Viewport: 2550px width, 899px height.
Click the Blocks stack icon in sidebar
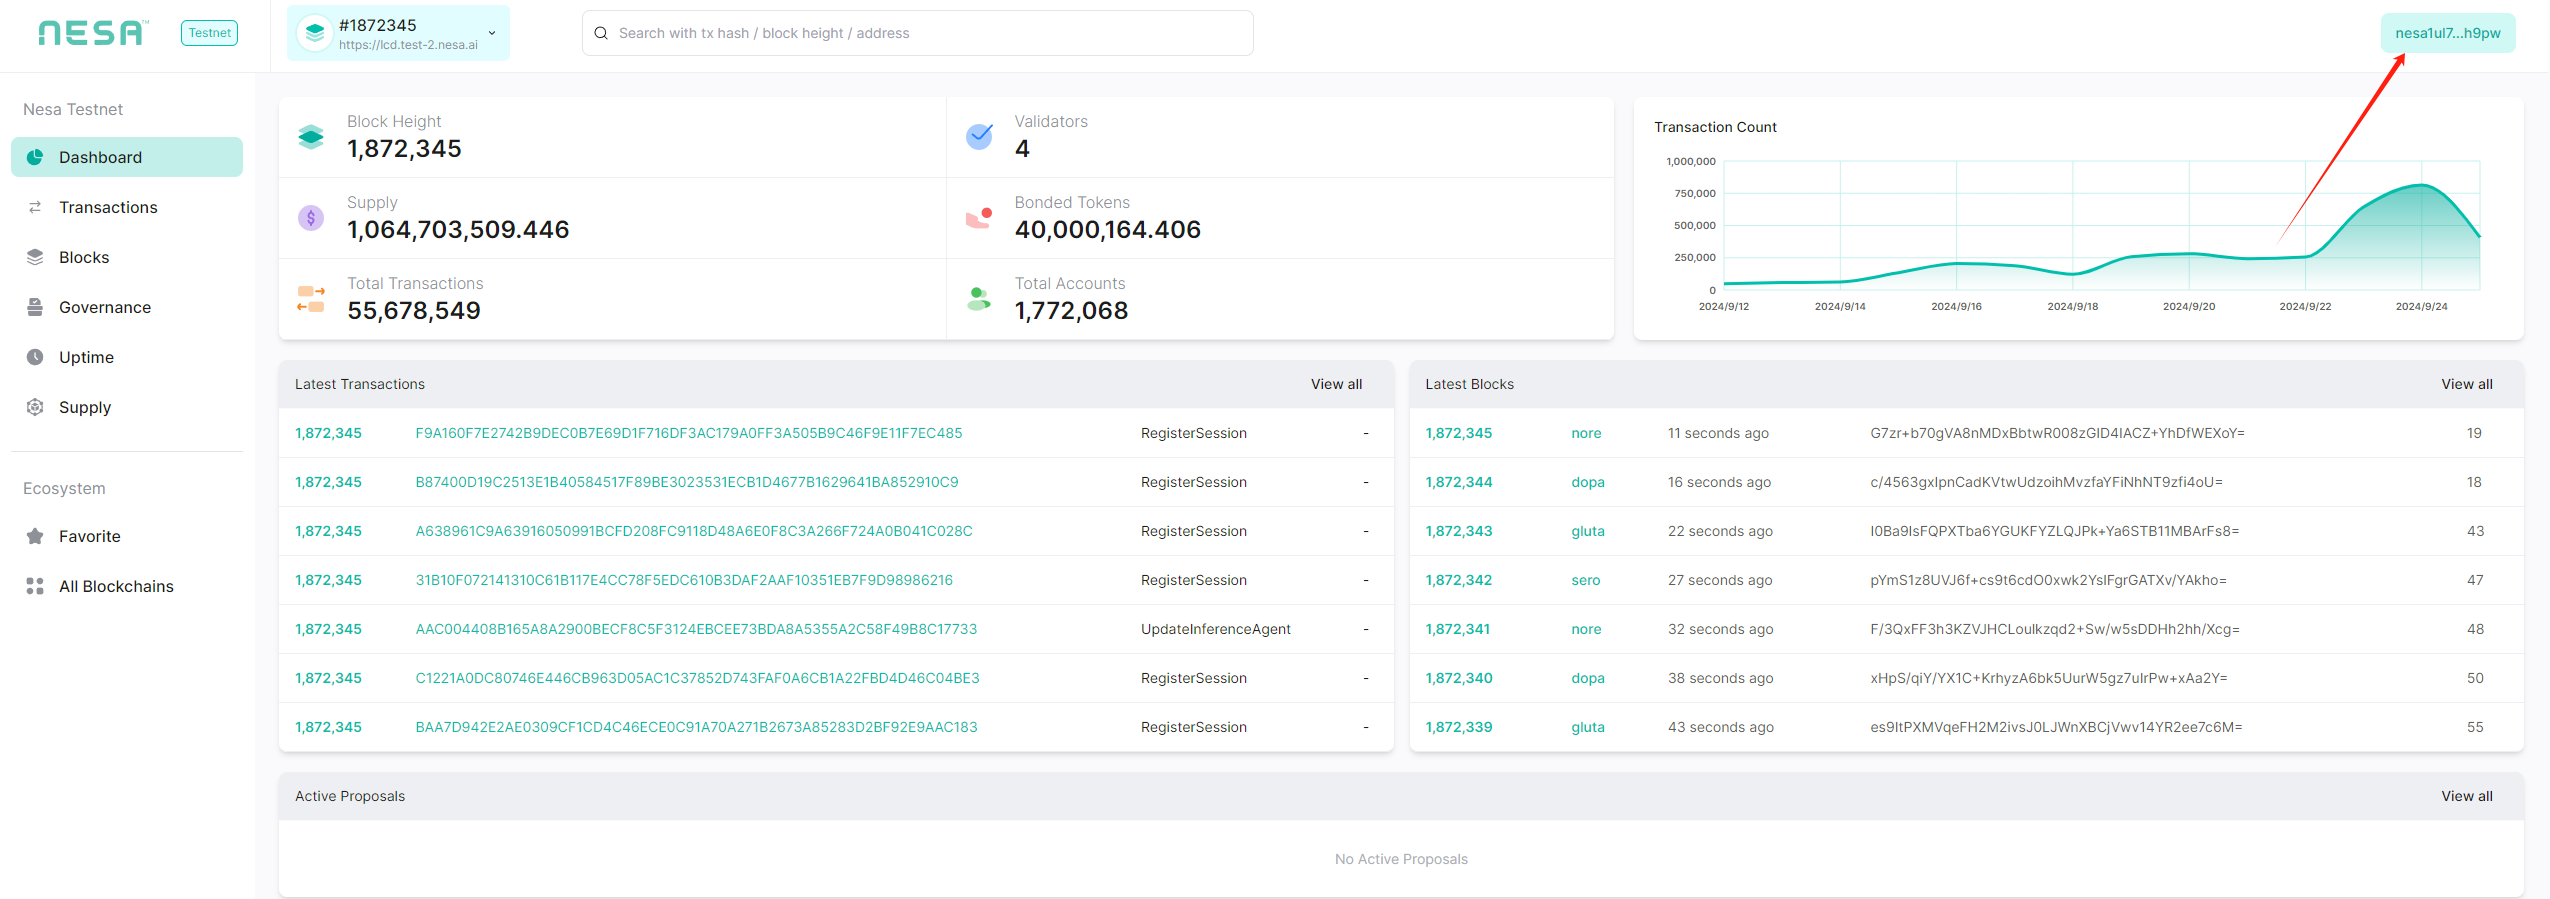click(35, 257)
